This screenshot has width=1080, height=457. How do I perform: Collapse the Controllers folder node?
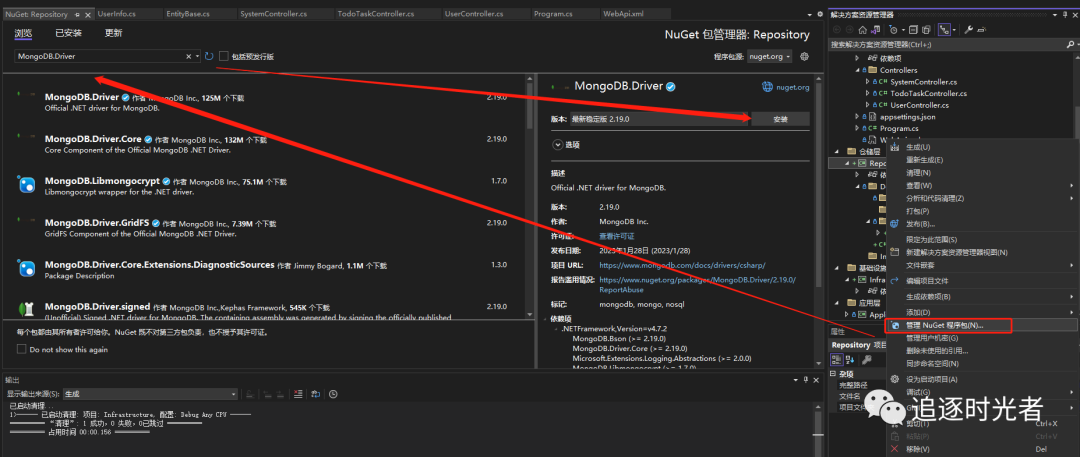tap(858, 70)
